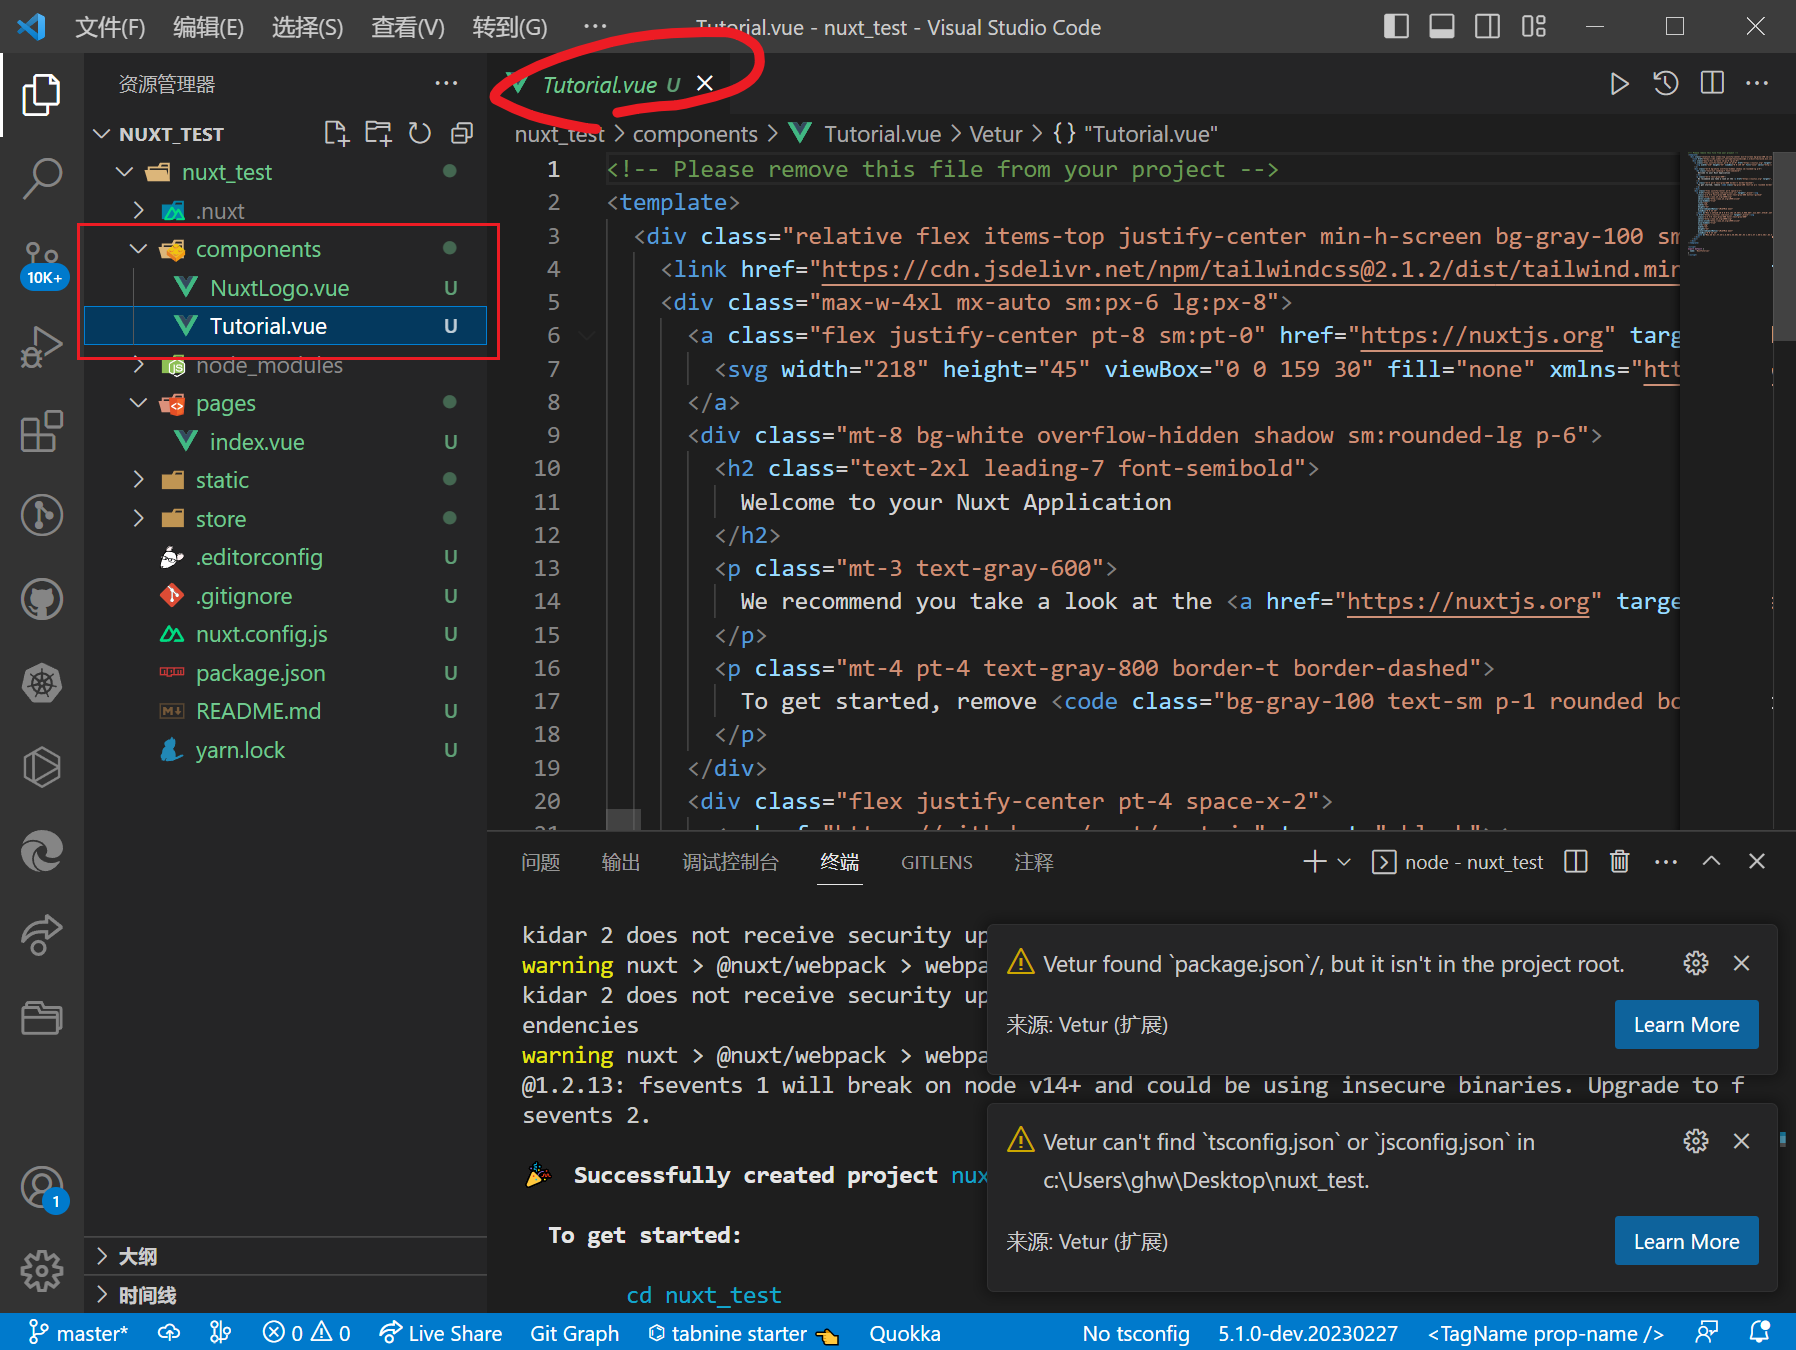Screen dimensions: 1796x1350
Task: Split the editor to the right
Action: click(1712, 84)
